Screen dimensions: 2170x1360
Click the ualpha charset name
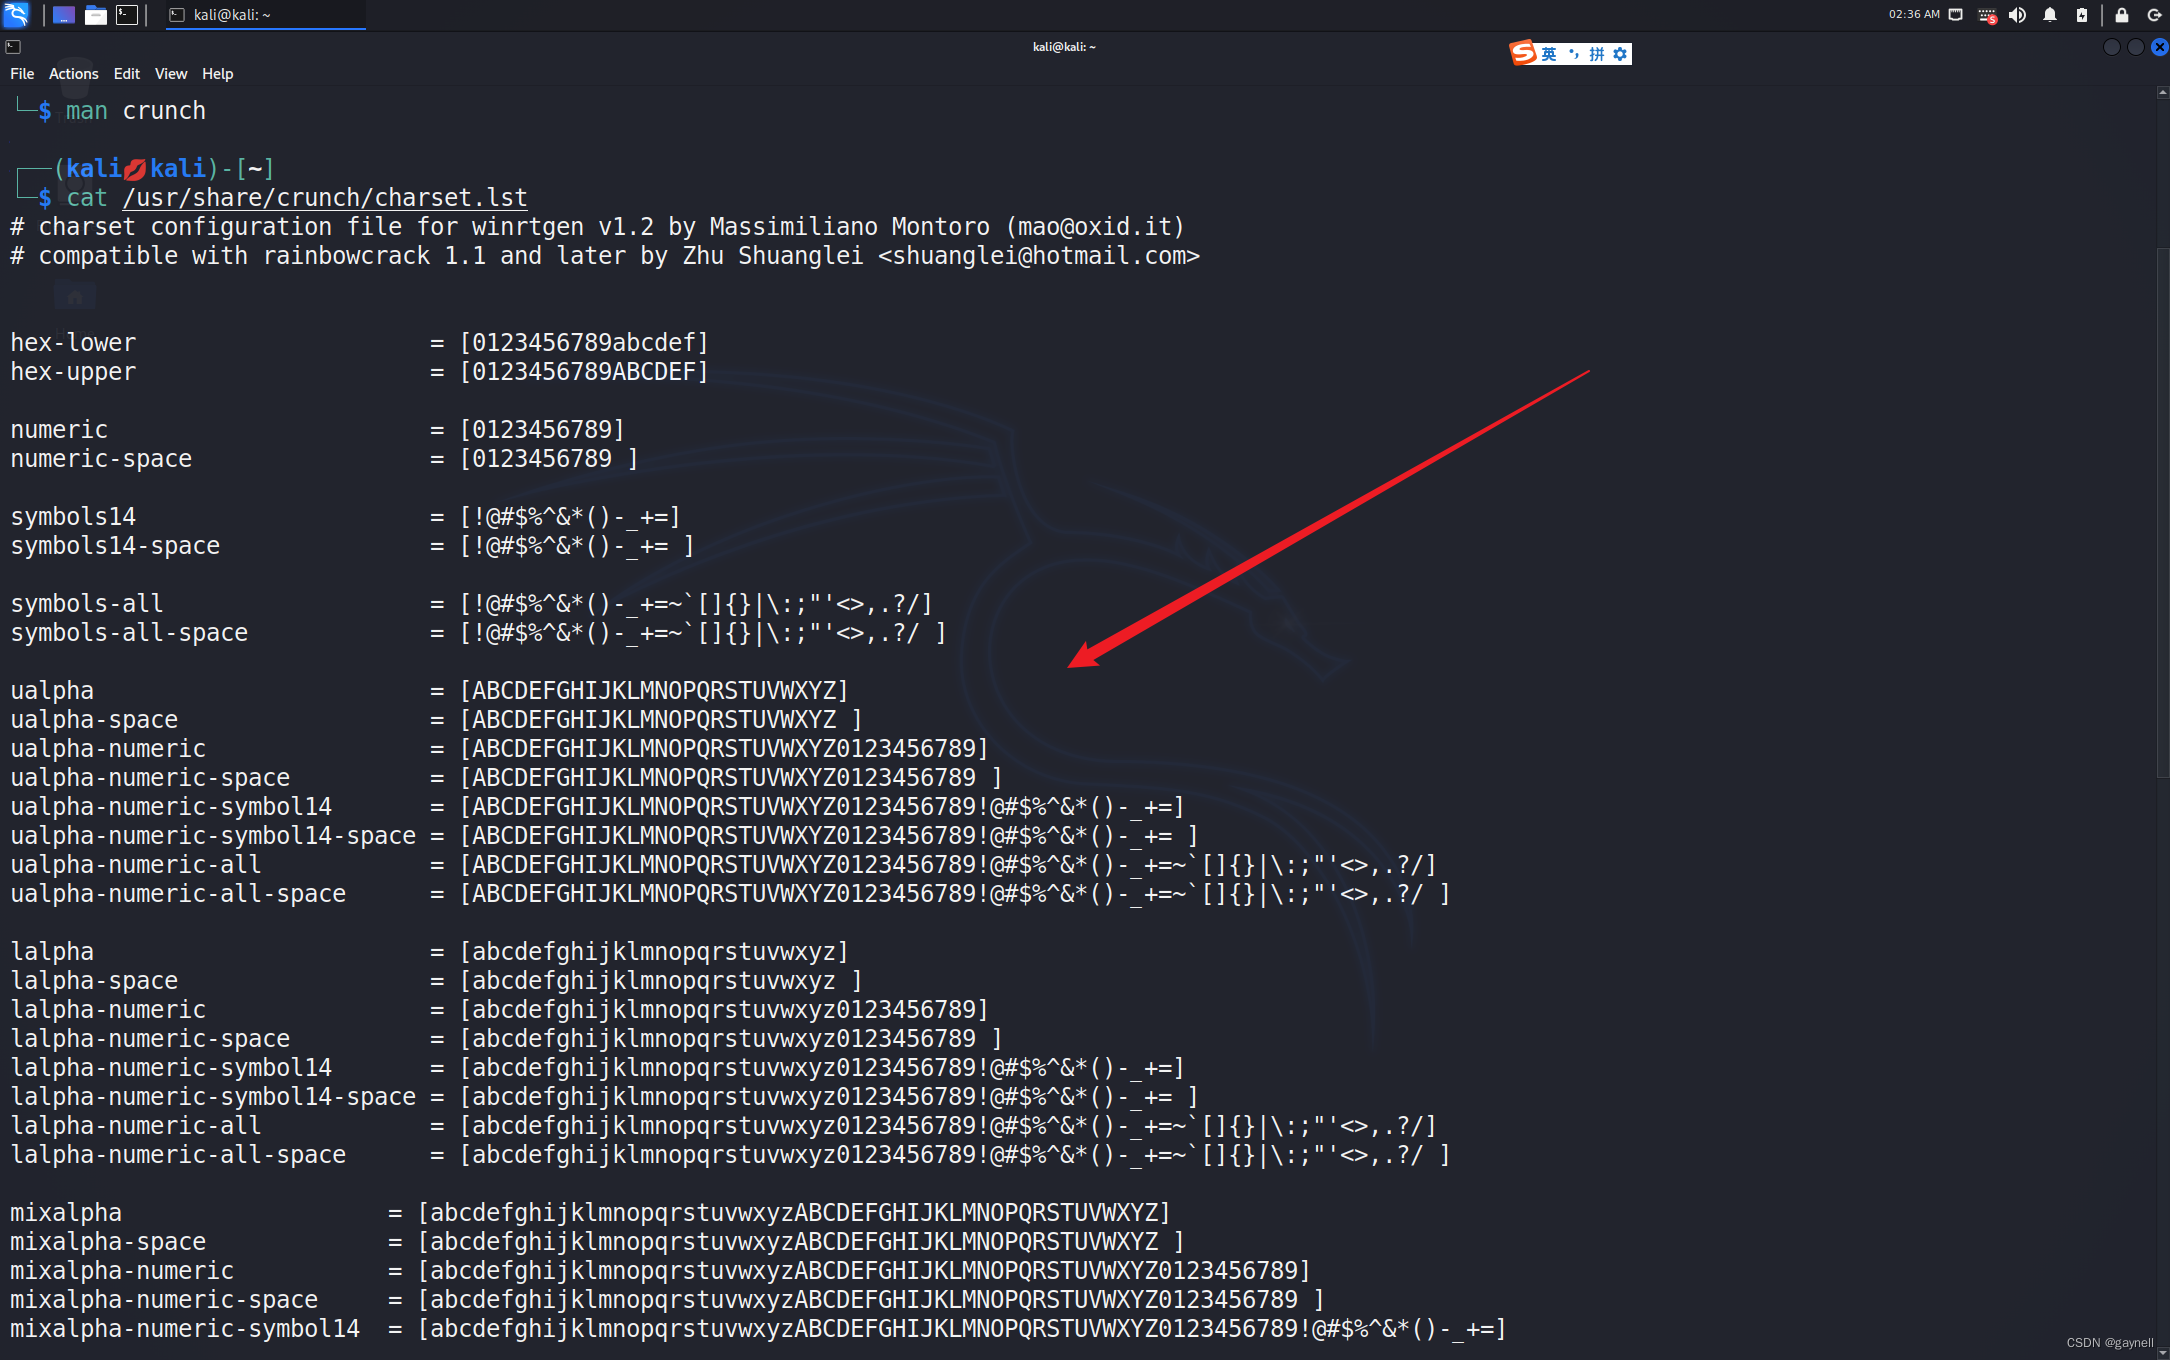52,691
